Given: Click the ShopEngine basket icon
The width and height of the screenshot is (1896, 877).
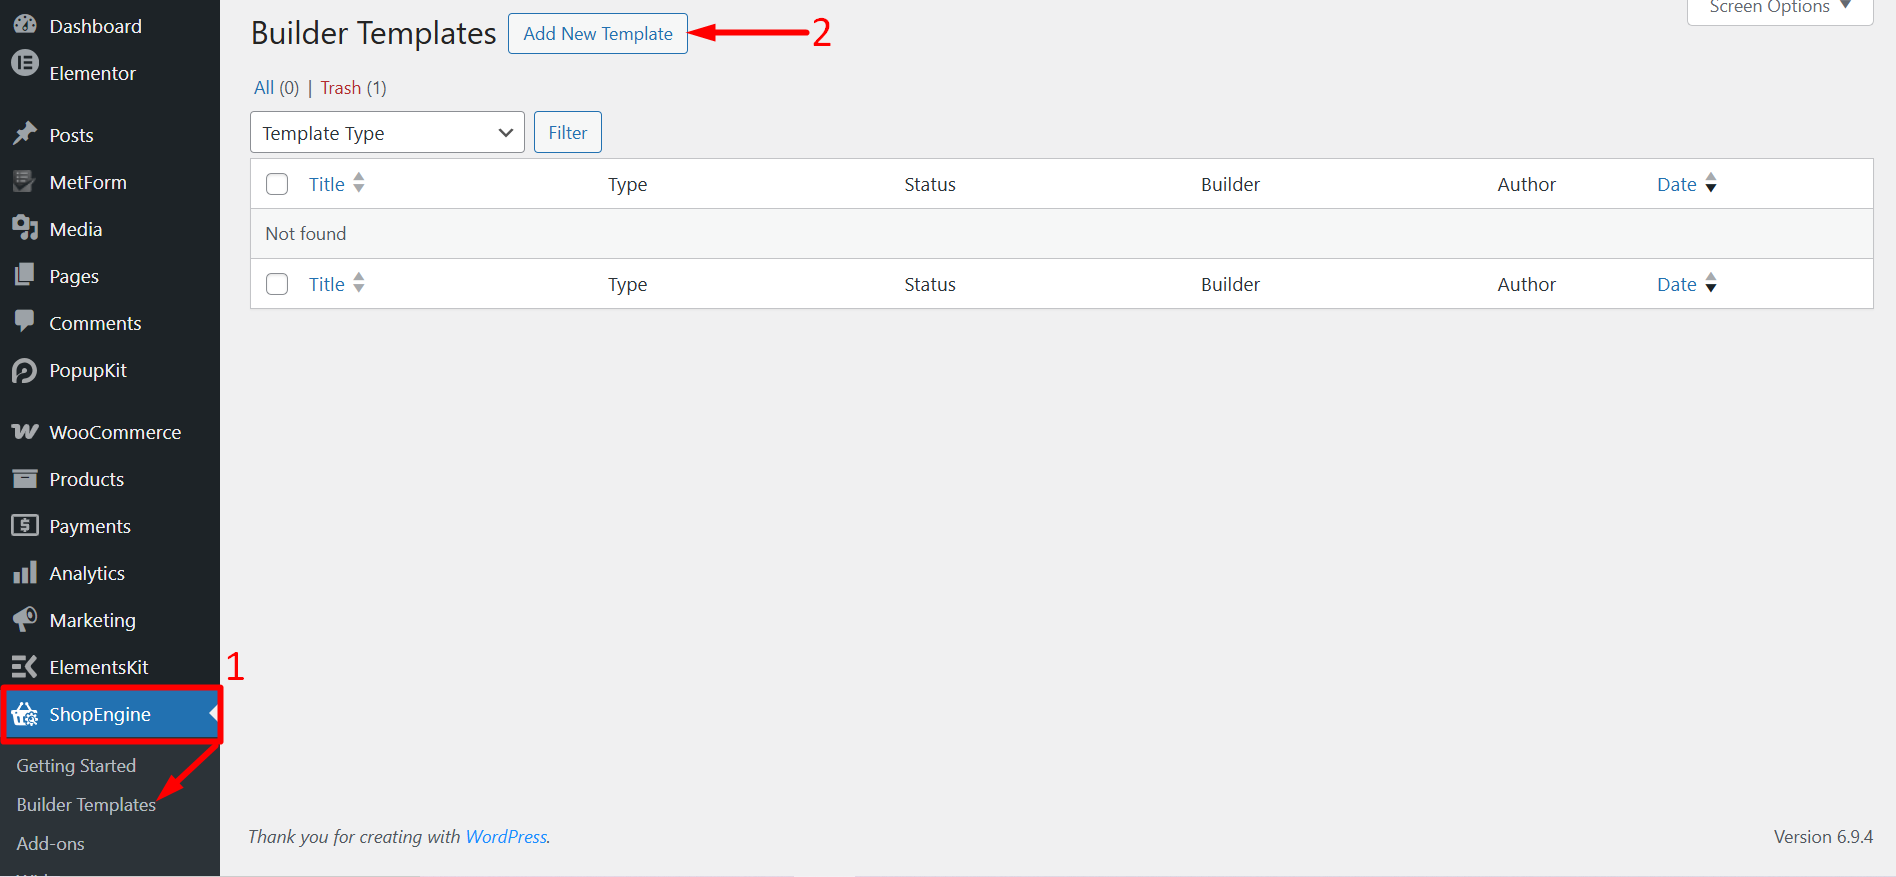Looking at the screenshot, I should click(x=25, y=714).
